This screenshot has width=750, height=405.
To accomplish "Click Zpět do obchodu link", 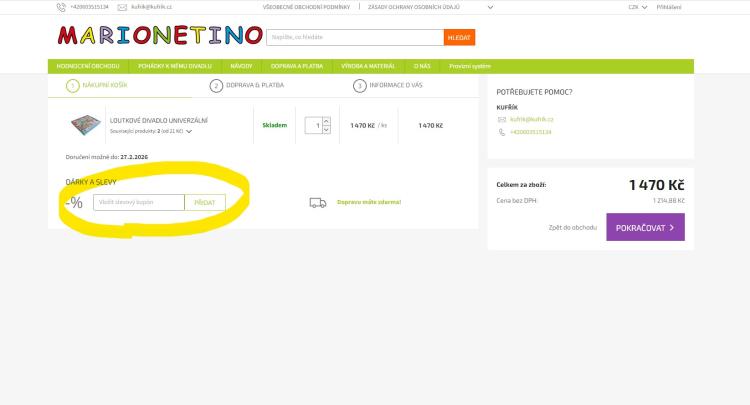I will 573,227.
